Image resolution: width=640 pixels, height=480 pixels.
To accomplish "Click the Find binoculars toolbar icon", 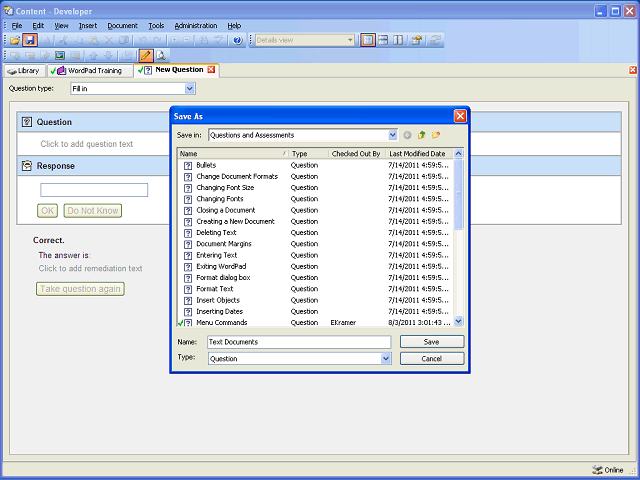I will 204,40.
